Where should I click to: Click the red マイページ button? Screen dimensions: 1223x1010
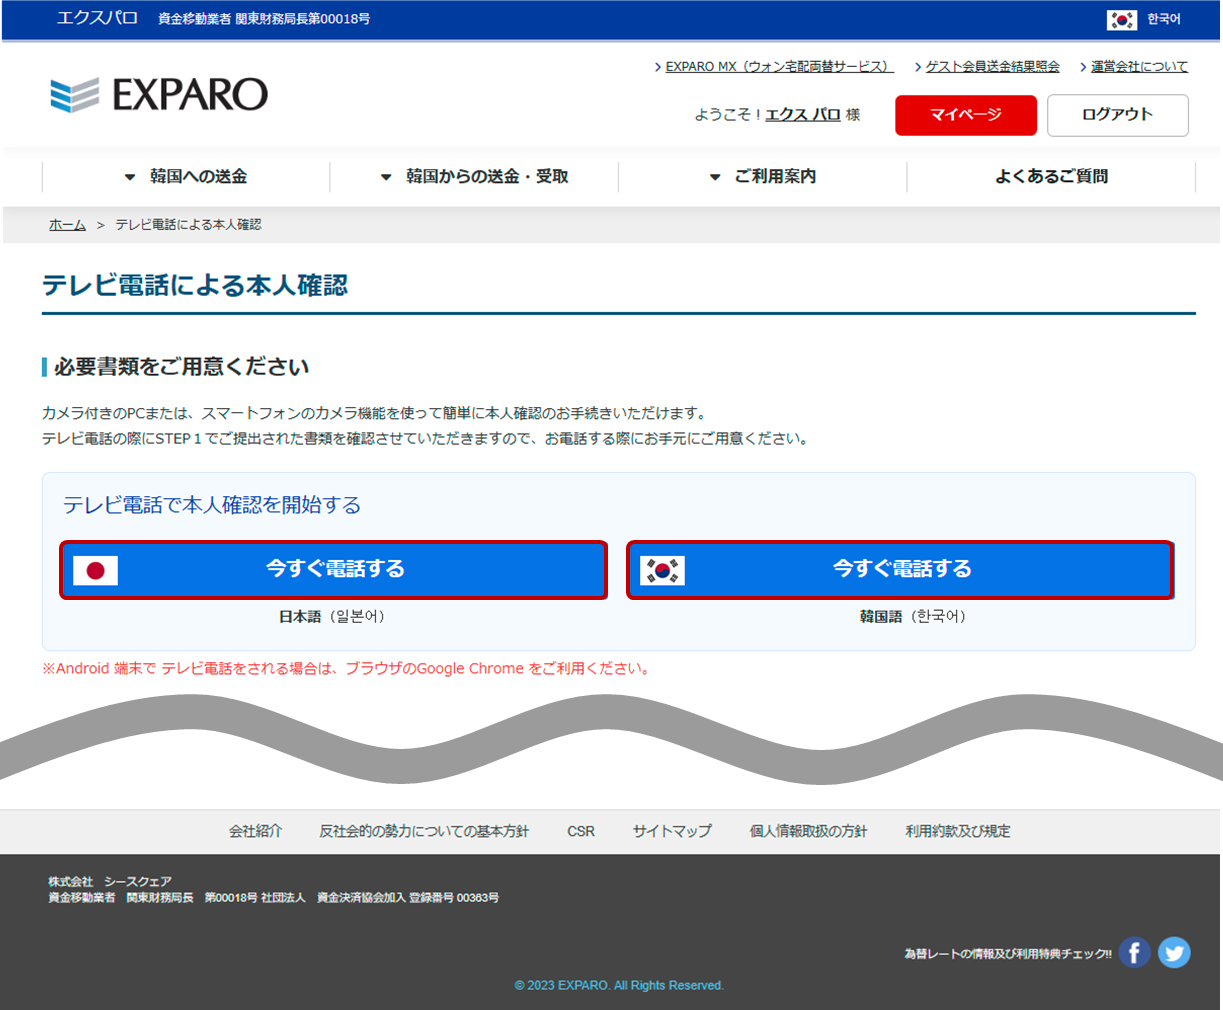tap(965, 115)
